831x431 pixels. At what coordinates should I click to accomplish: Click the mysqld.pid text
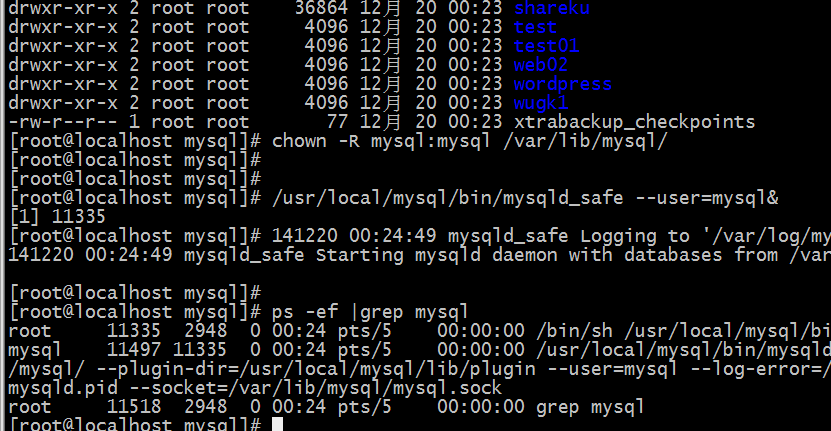click(x=63, y=388)
